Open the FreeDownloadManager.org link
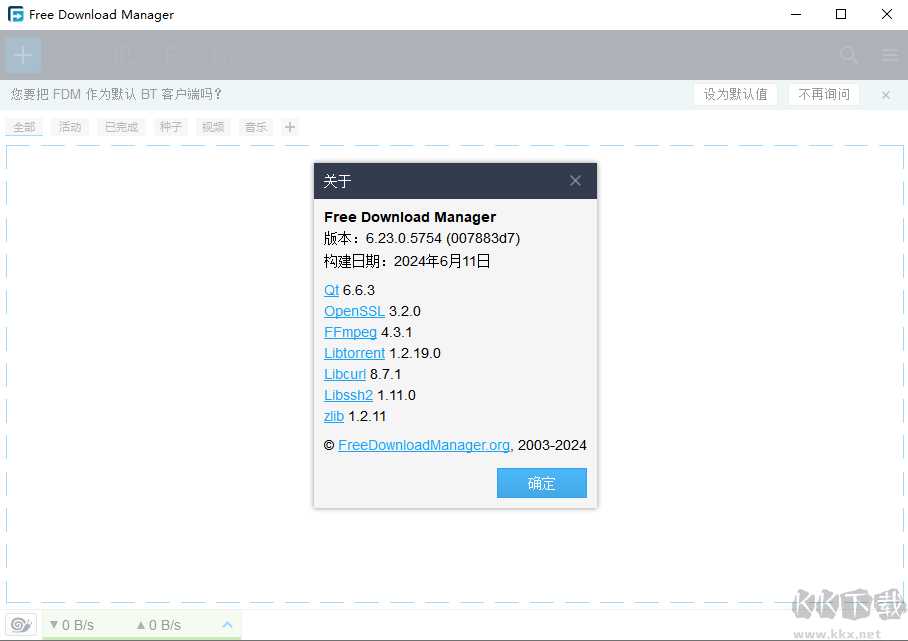This screenshot has height=641, width=908. (x=424, y=445)
